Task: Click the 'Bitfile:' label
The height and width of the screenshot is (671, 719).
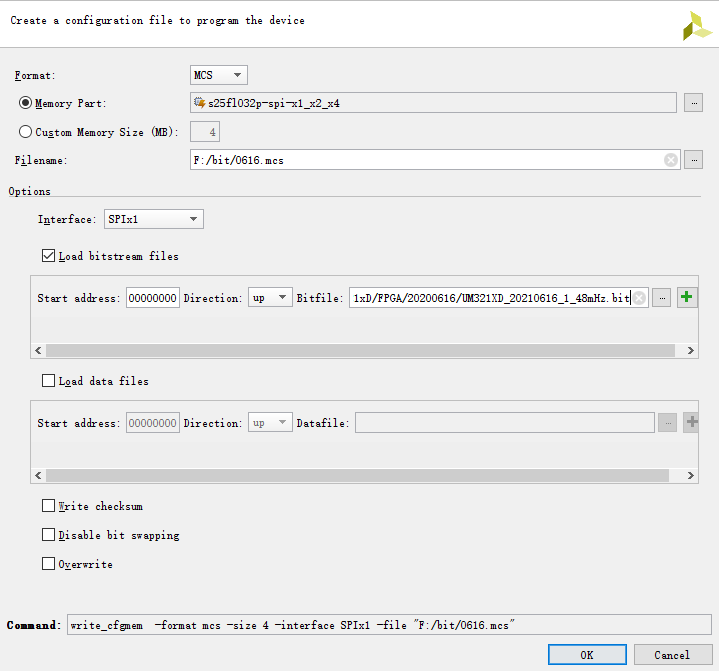Action: 320,298
